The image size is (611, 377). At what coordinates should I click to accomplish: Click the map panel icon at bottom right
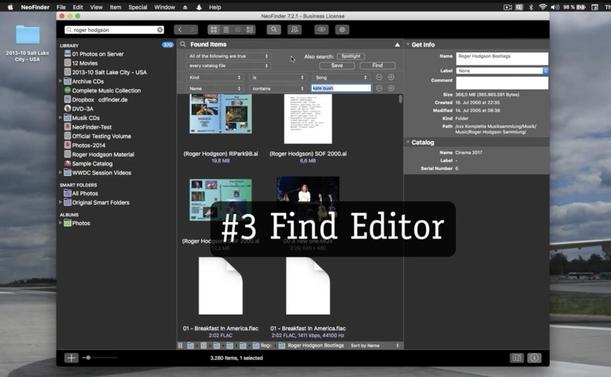pos(517,358)
